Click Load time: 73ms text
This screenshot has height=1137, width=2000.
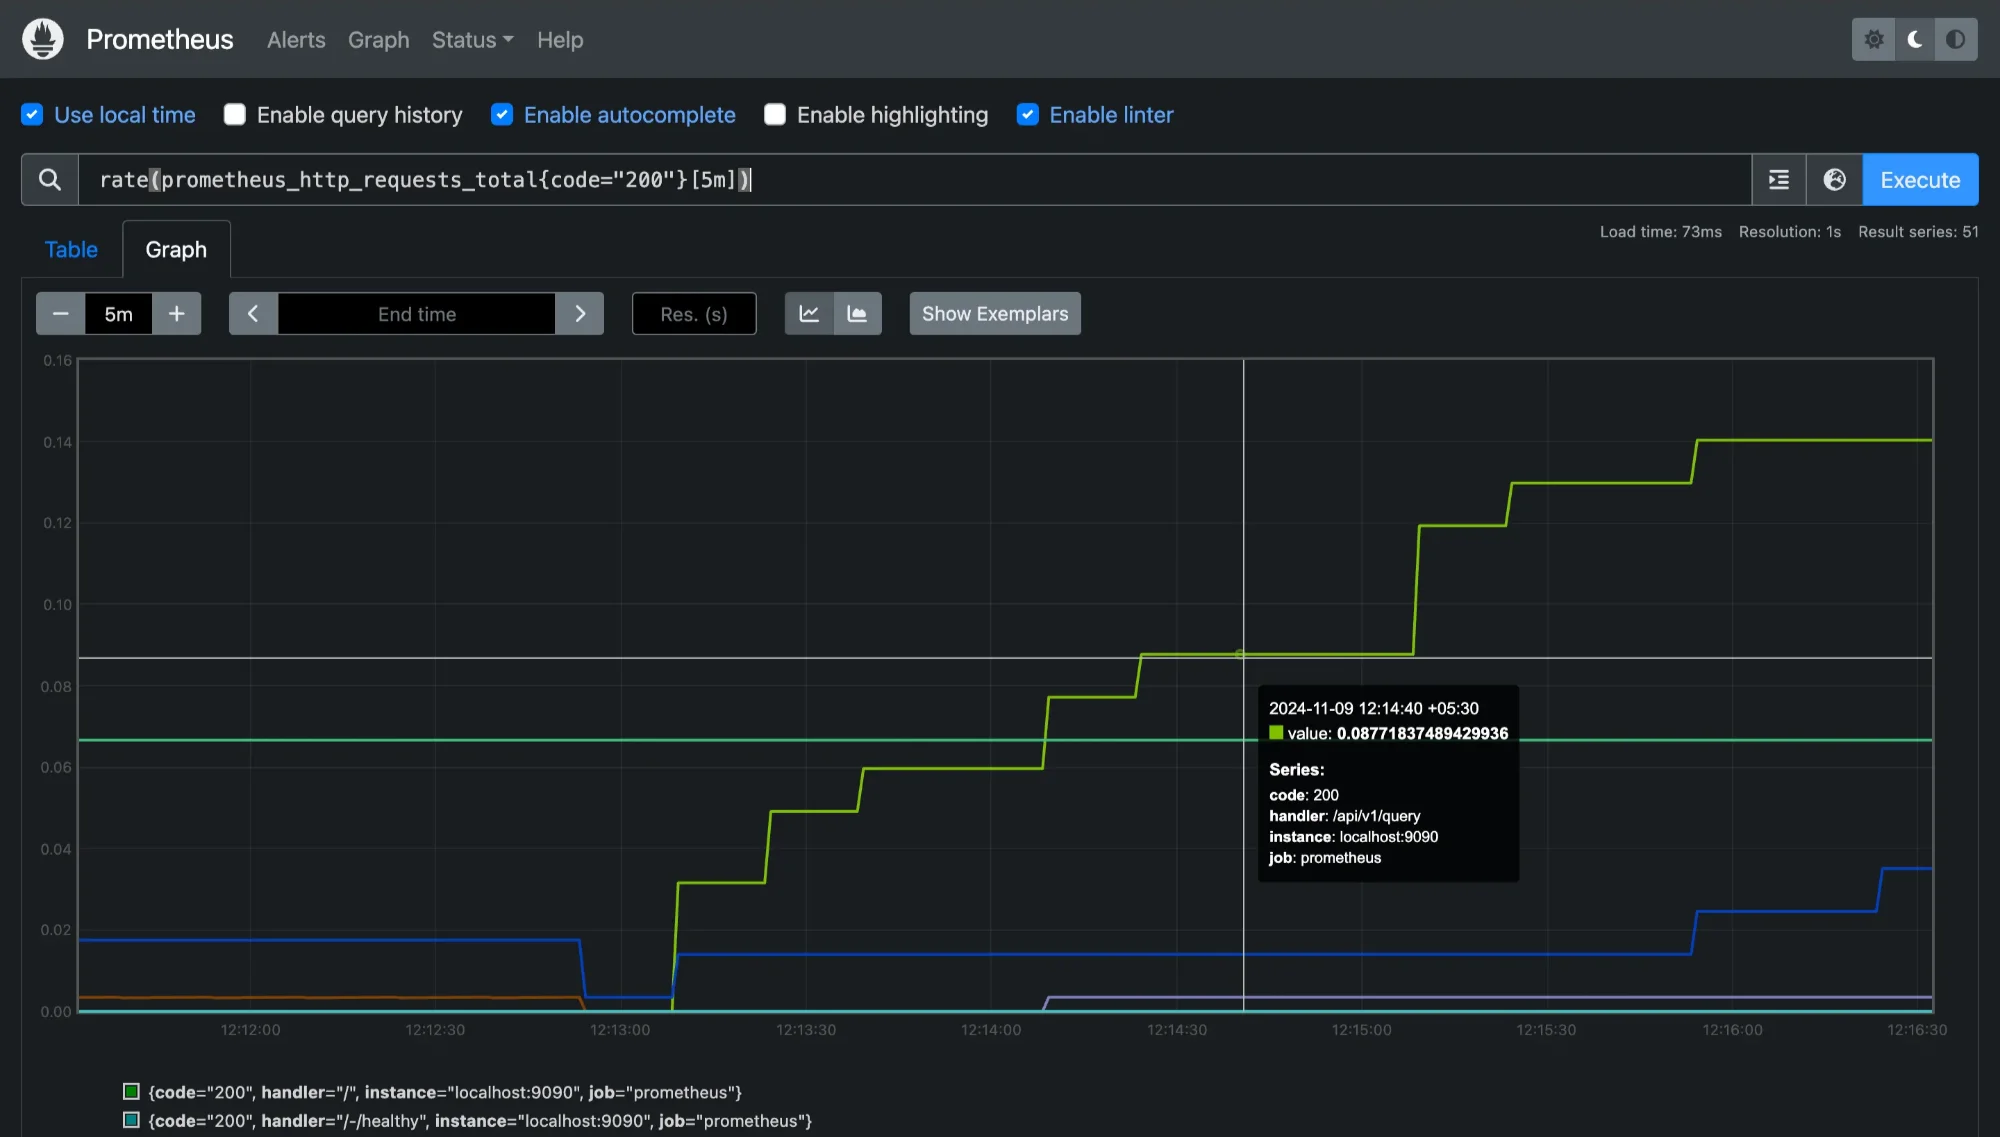click(1661, 232)
